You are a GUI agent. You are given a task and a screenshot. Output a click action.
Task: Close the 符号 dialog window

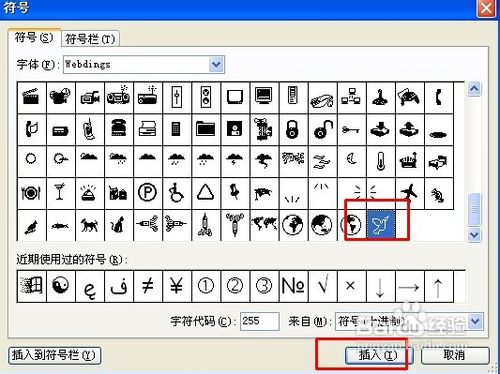(x=486, y=8)
